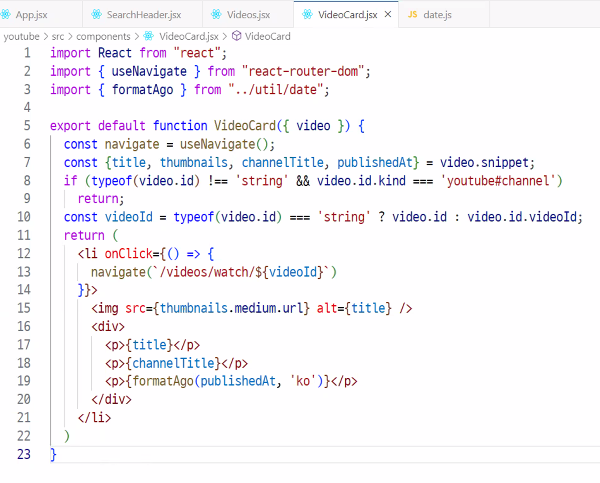This screenshot has width=600, height=483.
Task: Expand breadcrumb chevron after components
Action: 137,36
